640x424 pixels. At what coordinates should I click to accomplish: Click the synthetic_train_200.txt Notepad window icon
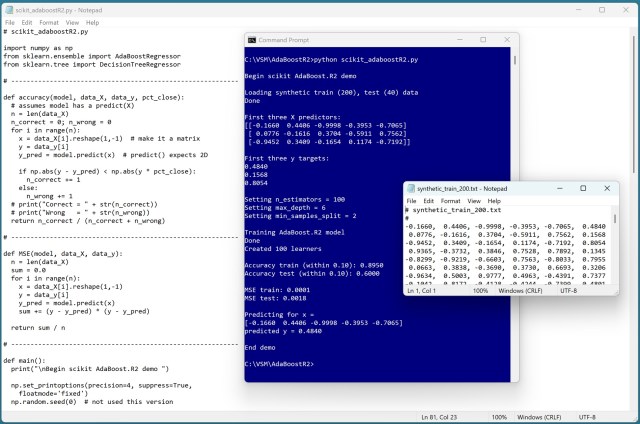click(x=411, y=188)
